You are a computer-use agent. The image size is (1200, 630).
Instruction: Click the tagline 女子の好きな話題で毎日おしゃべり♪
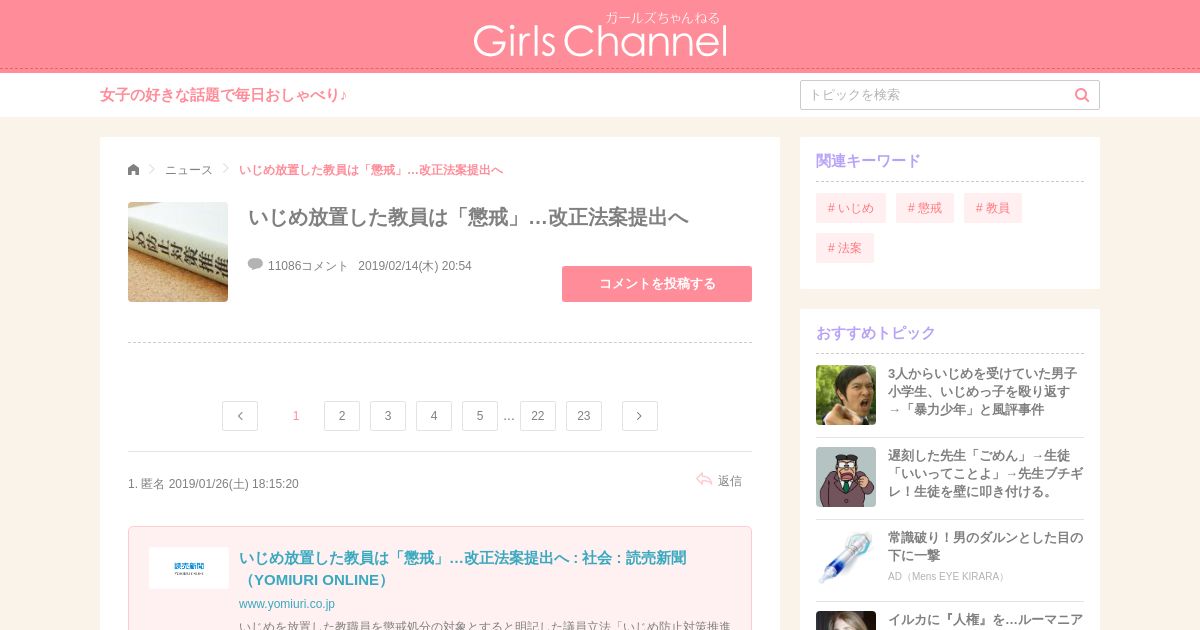point(224,95)
